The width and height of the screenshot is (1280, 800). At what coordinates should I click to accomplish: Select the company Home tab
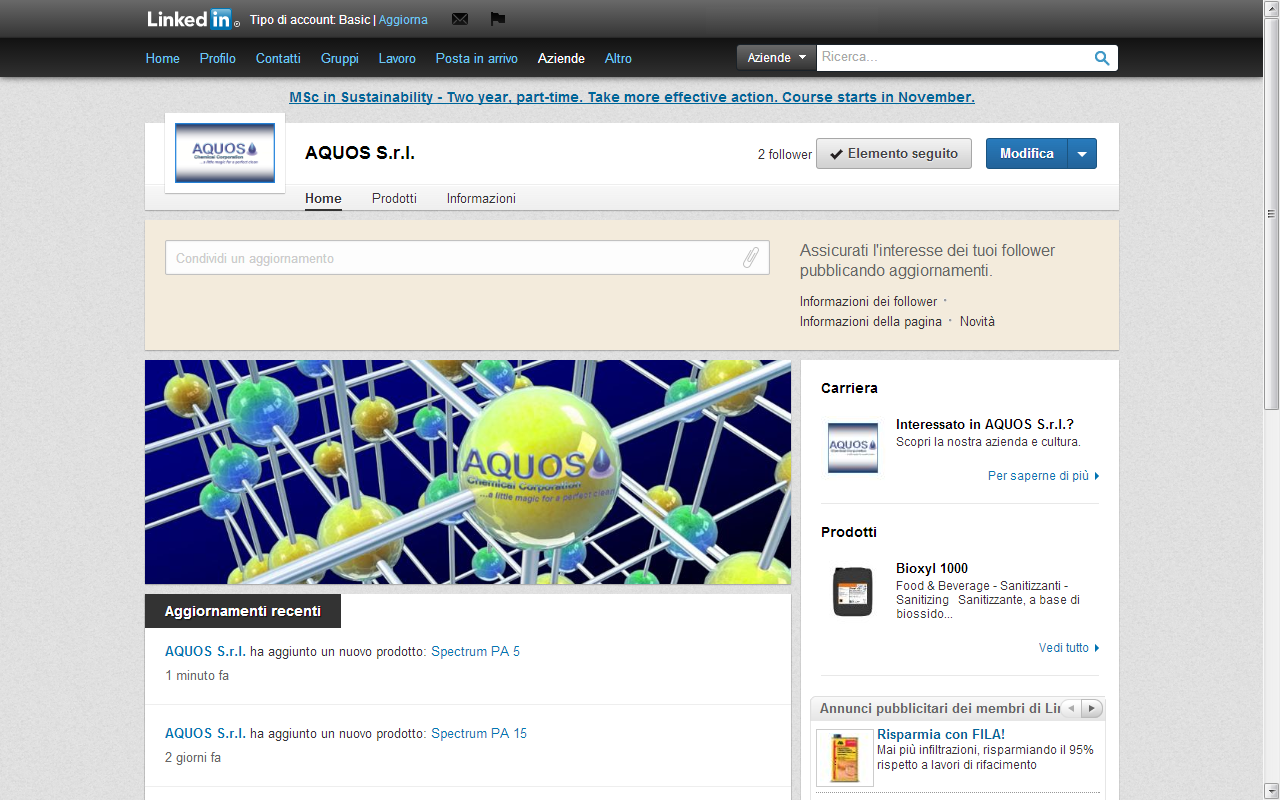[x=323, y=199]
